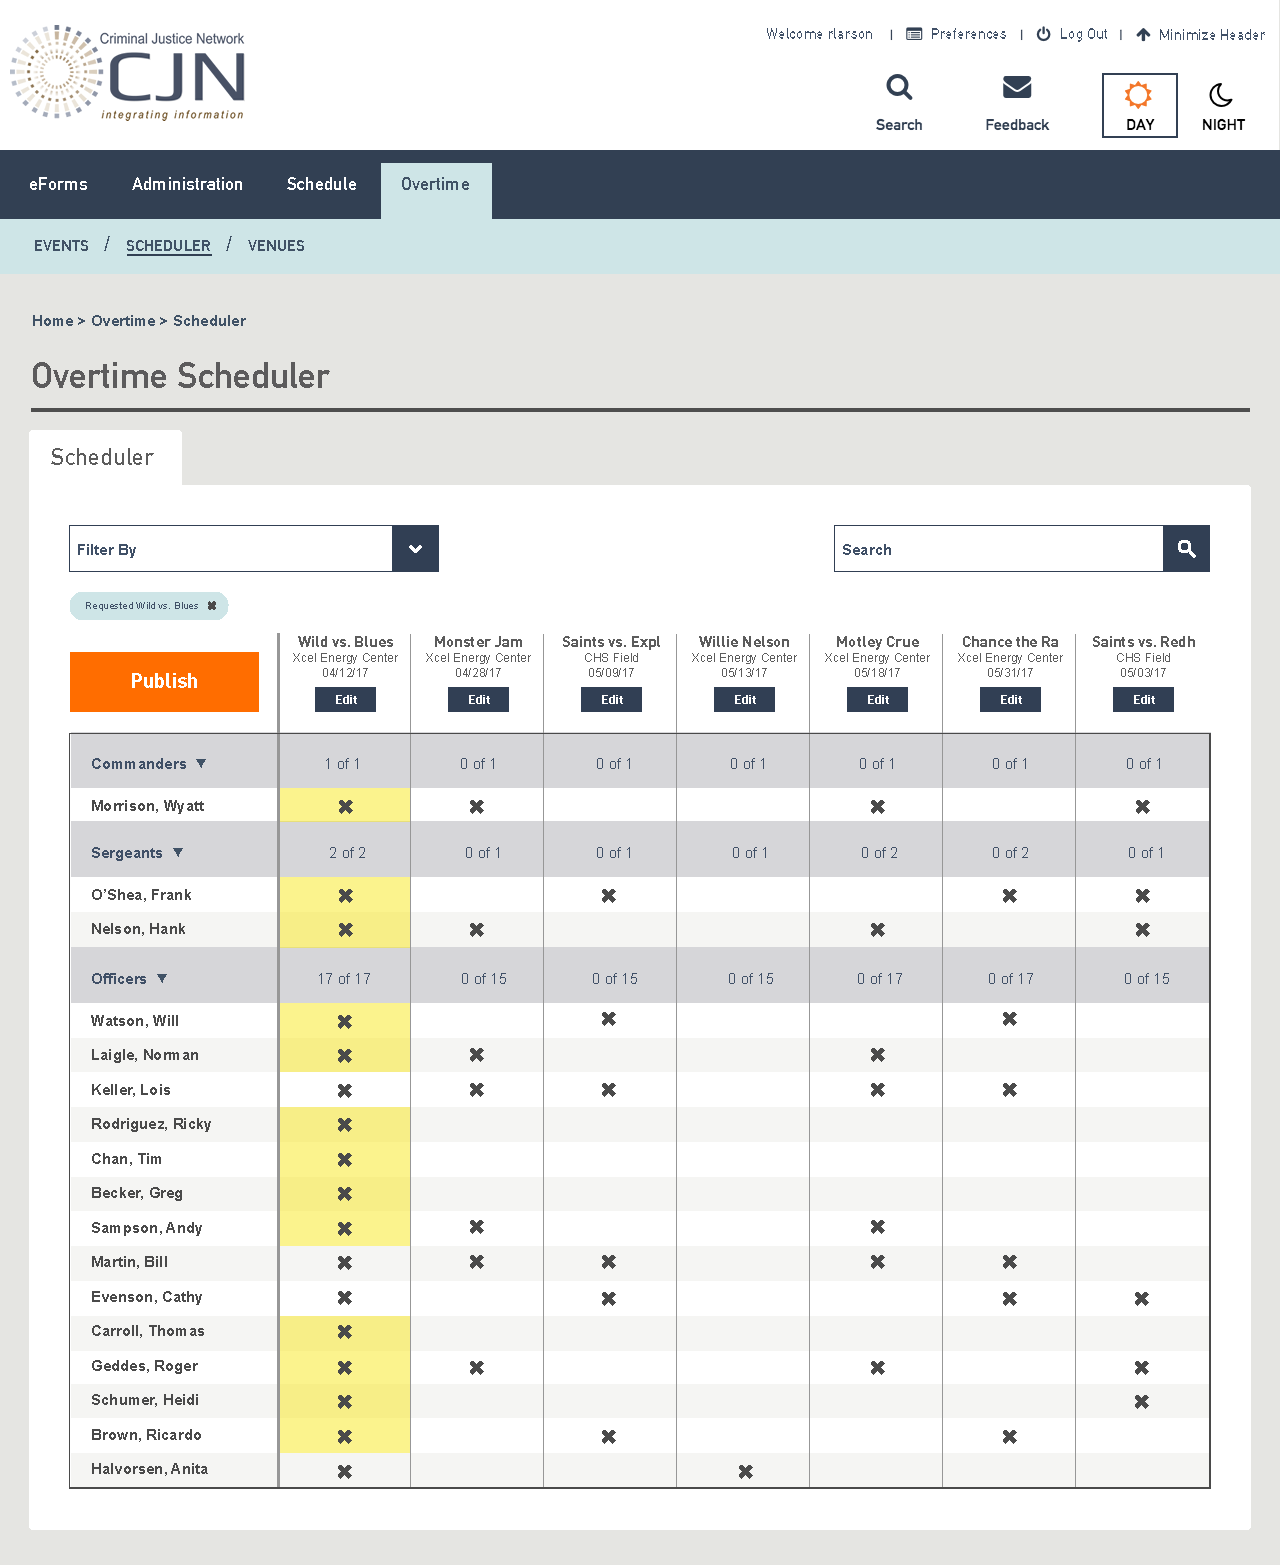Viewport: 1280px width, 1565px height.
Task: Click X for Nelson, Hank under Monster Jam
Action: click(477, 929)
